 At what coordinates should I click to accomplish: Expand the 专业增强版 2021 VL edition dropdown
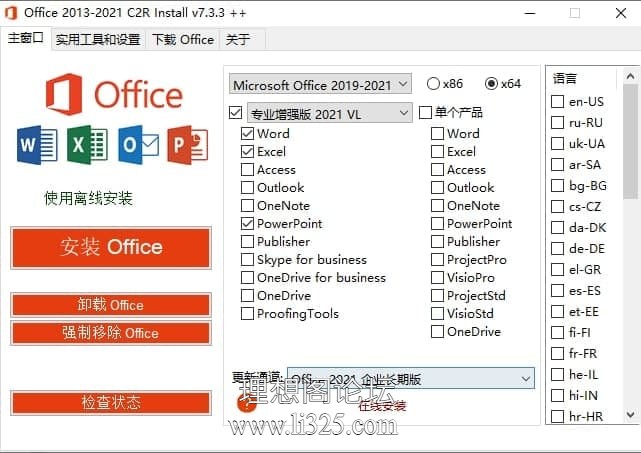[x=329, y=113]
